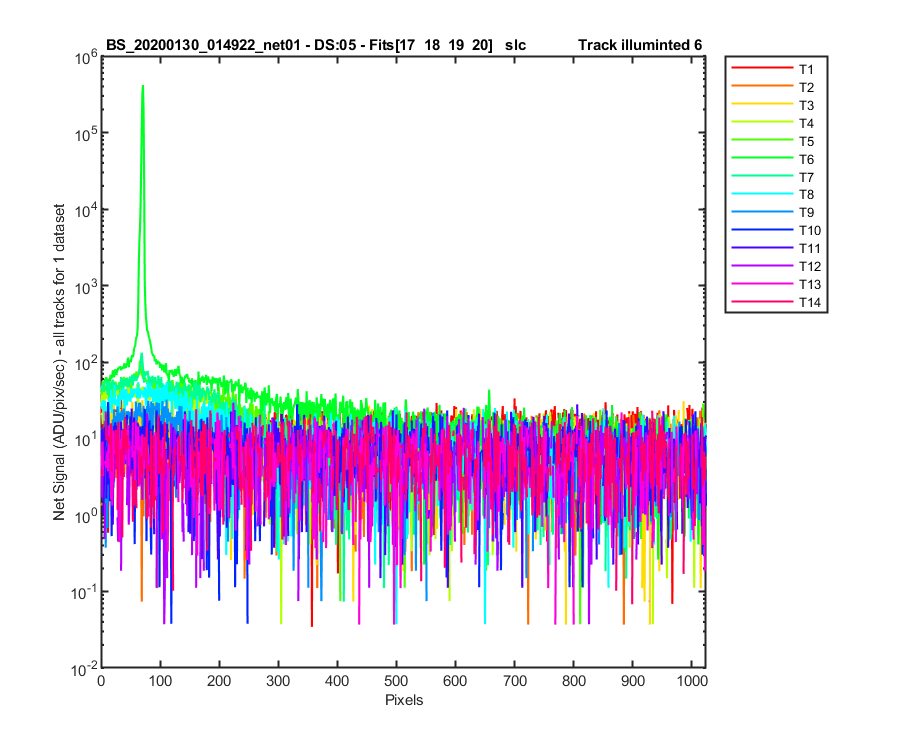
Task: Click the blue T10 legend line sample
Action: [762, 230]
